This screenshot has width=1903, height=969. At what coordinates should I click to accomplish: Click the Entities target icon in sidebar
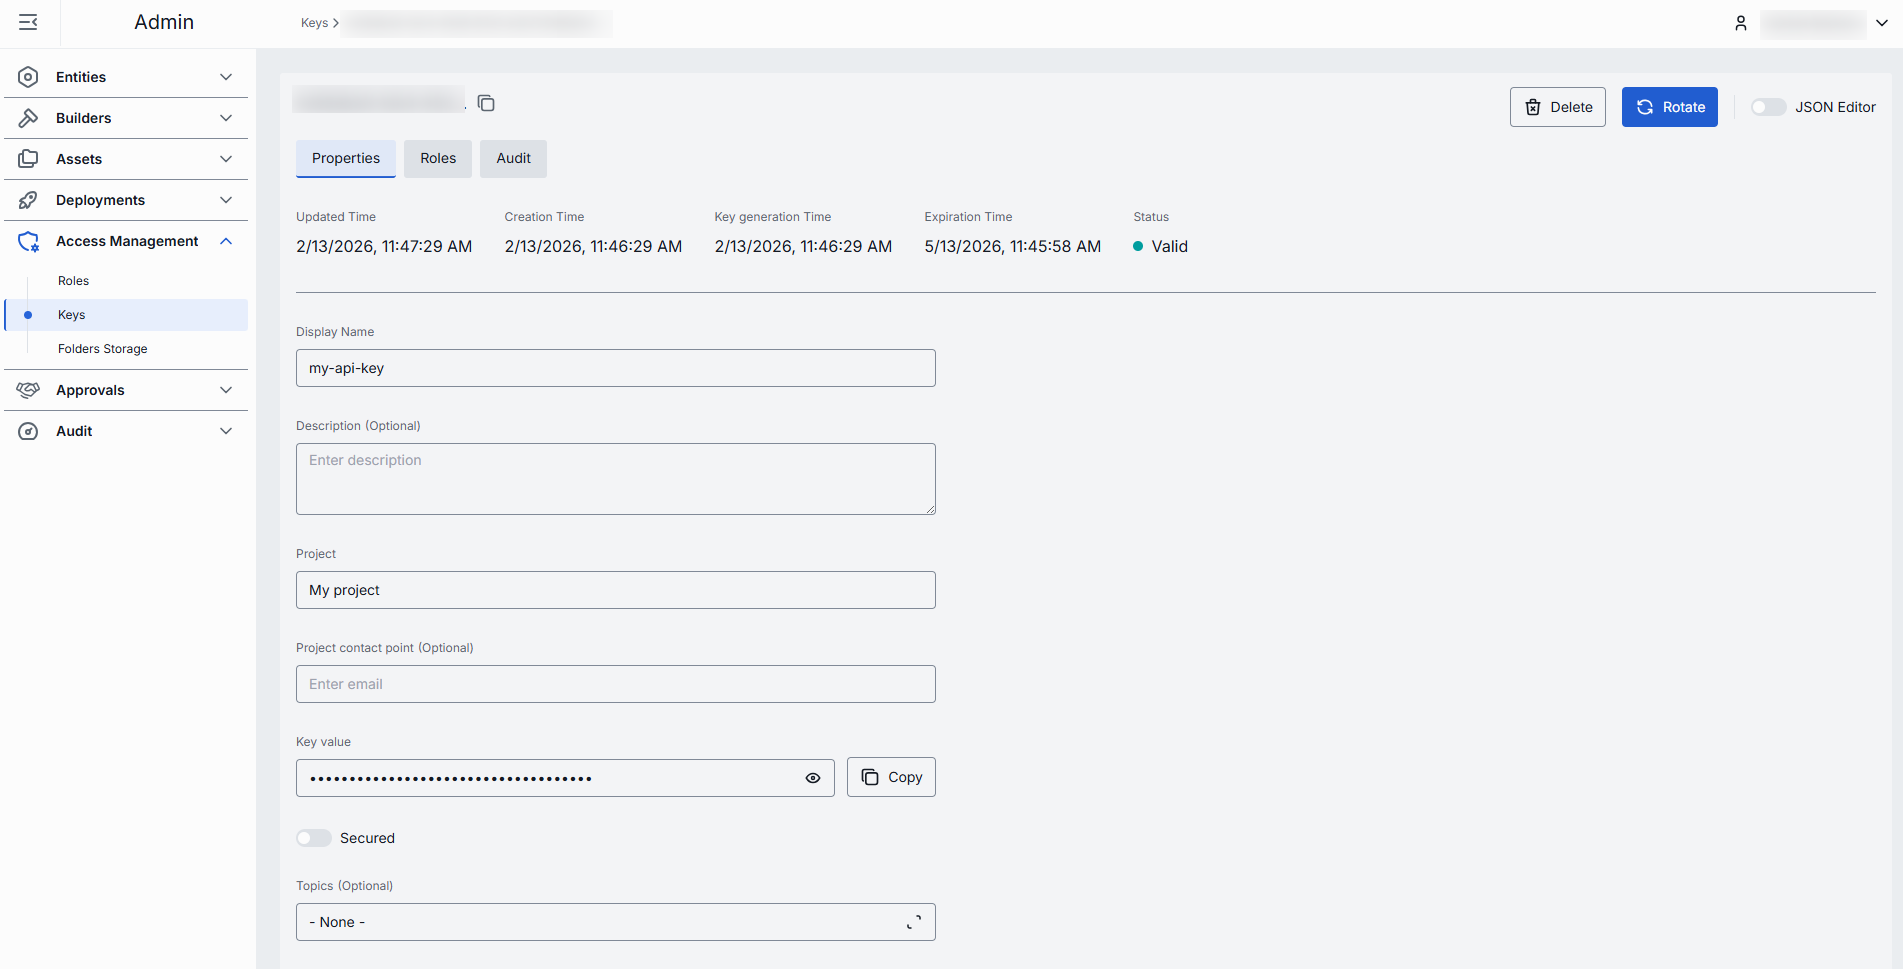[28, 77]
